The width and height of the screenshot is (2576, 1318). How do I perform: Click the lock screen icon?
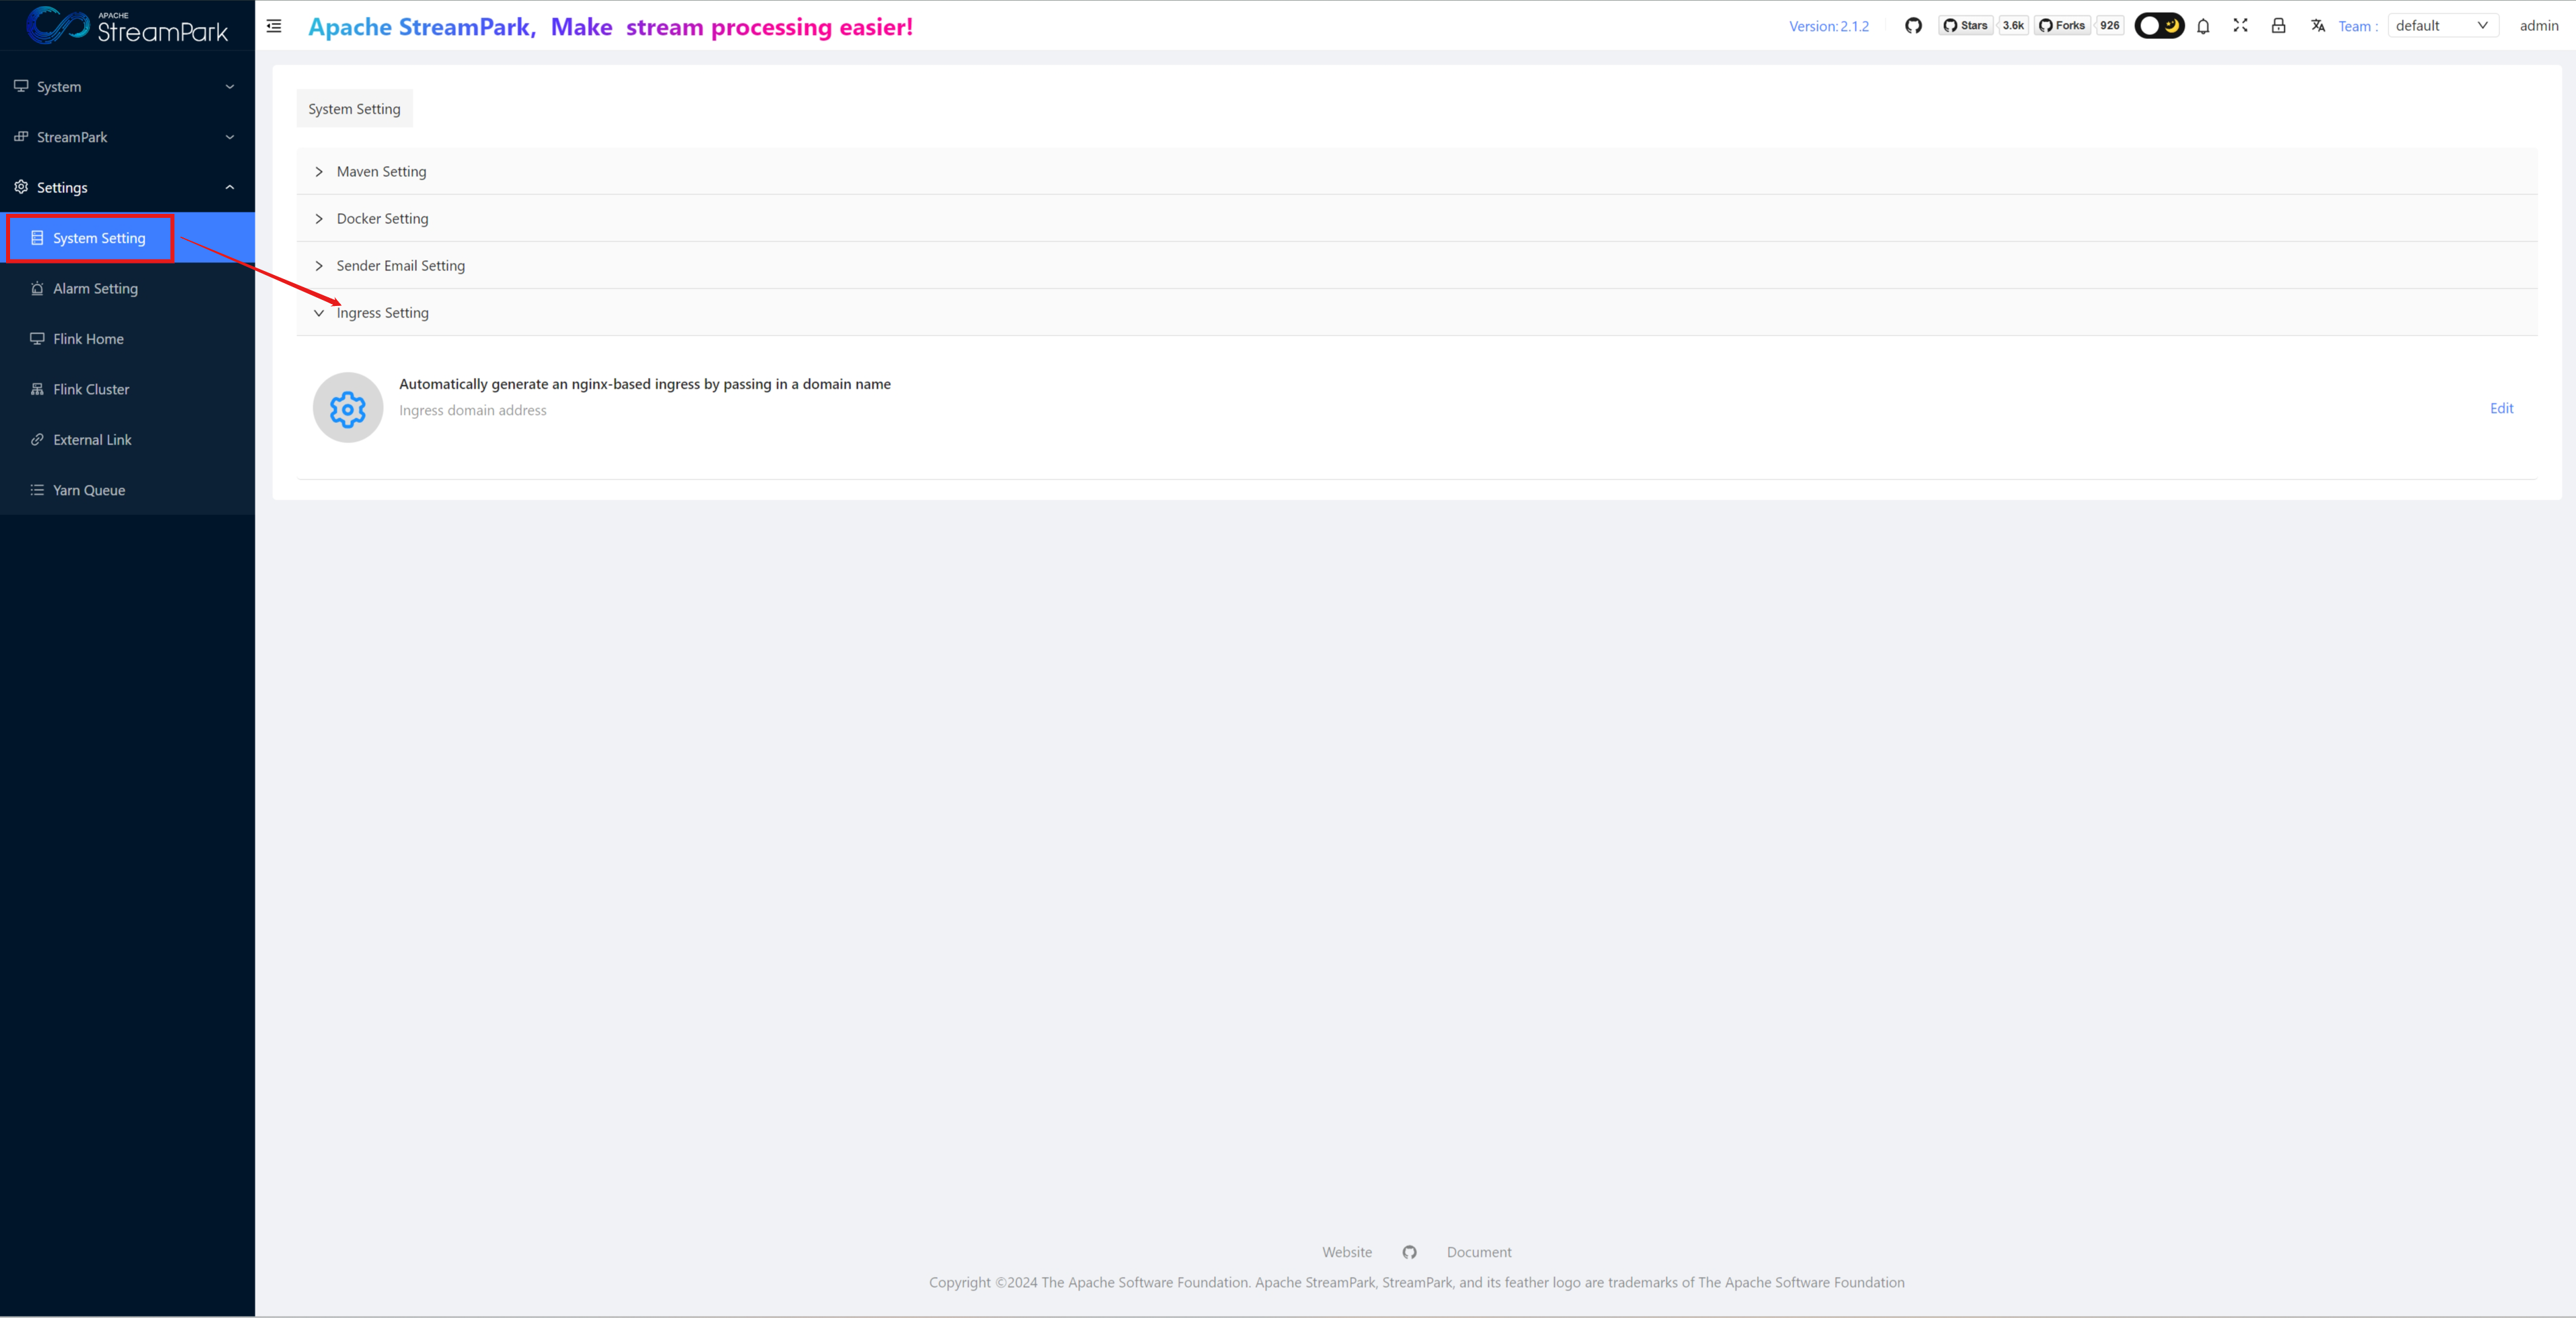[x=2278, y=26]
